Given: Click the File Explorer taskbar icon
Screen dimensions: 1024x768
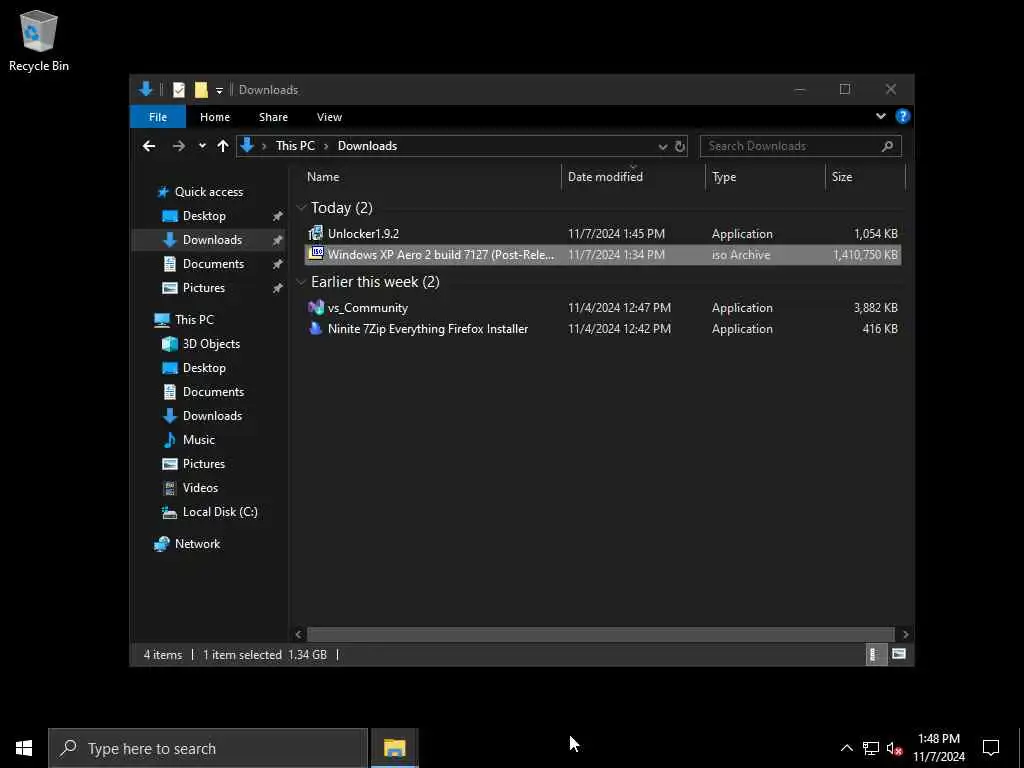Looking at the screenshot, I should click(394, 748).
